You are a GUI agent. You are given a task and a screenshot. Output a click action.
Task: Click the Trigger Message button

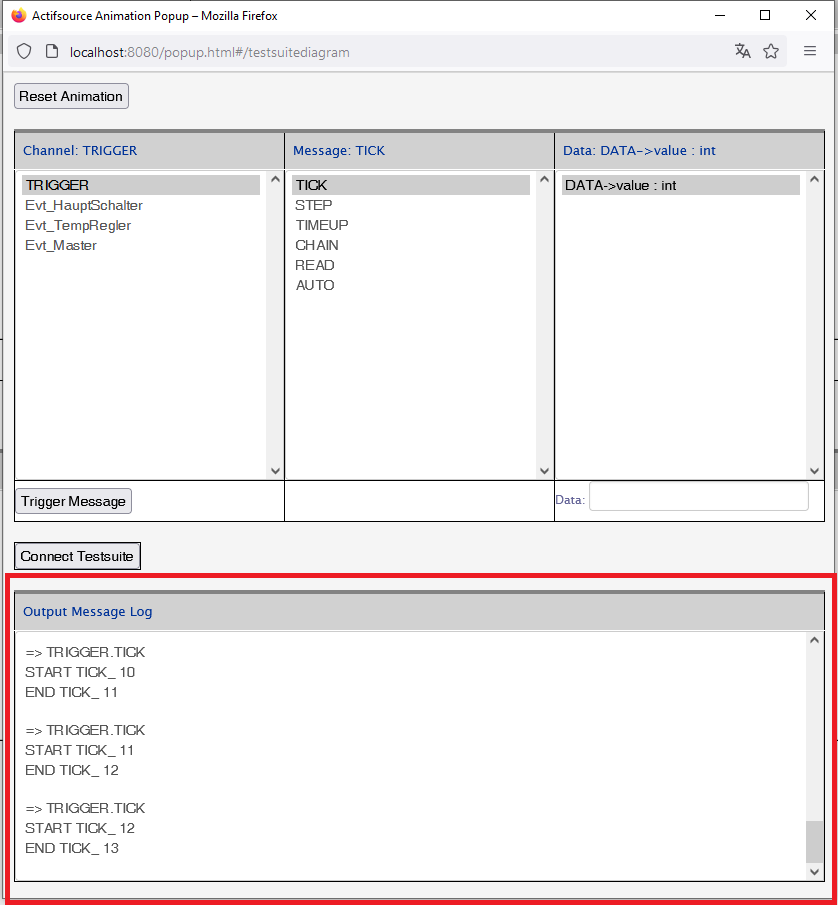(x=73, y=501)
